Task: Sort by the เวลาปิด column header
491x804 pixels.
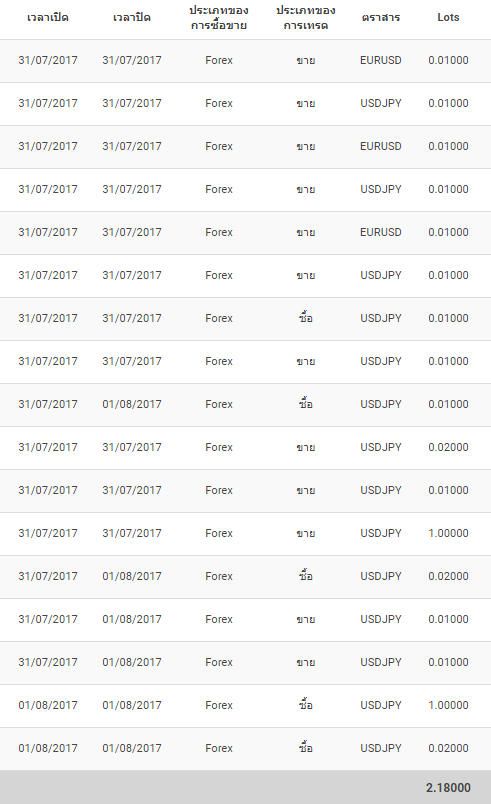Action: tap(132, 18)
